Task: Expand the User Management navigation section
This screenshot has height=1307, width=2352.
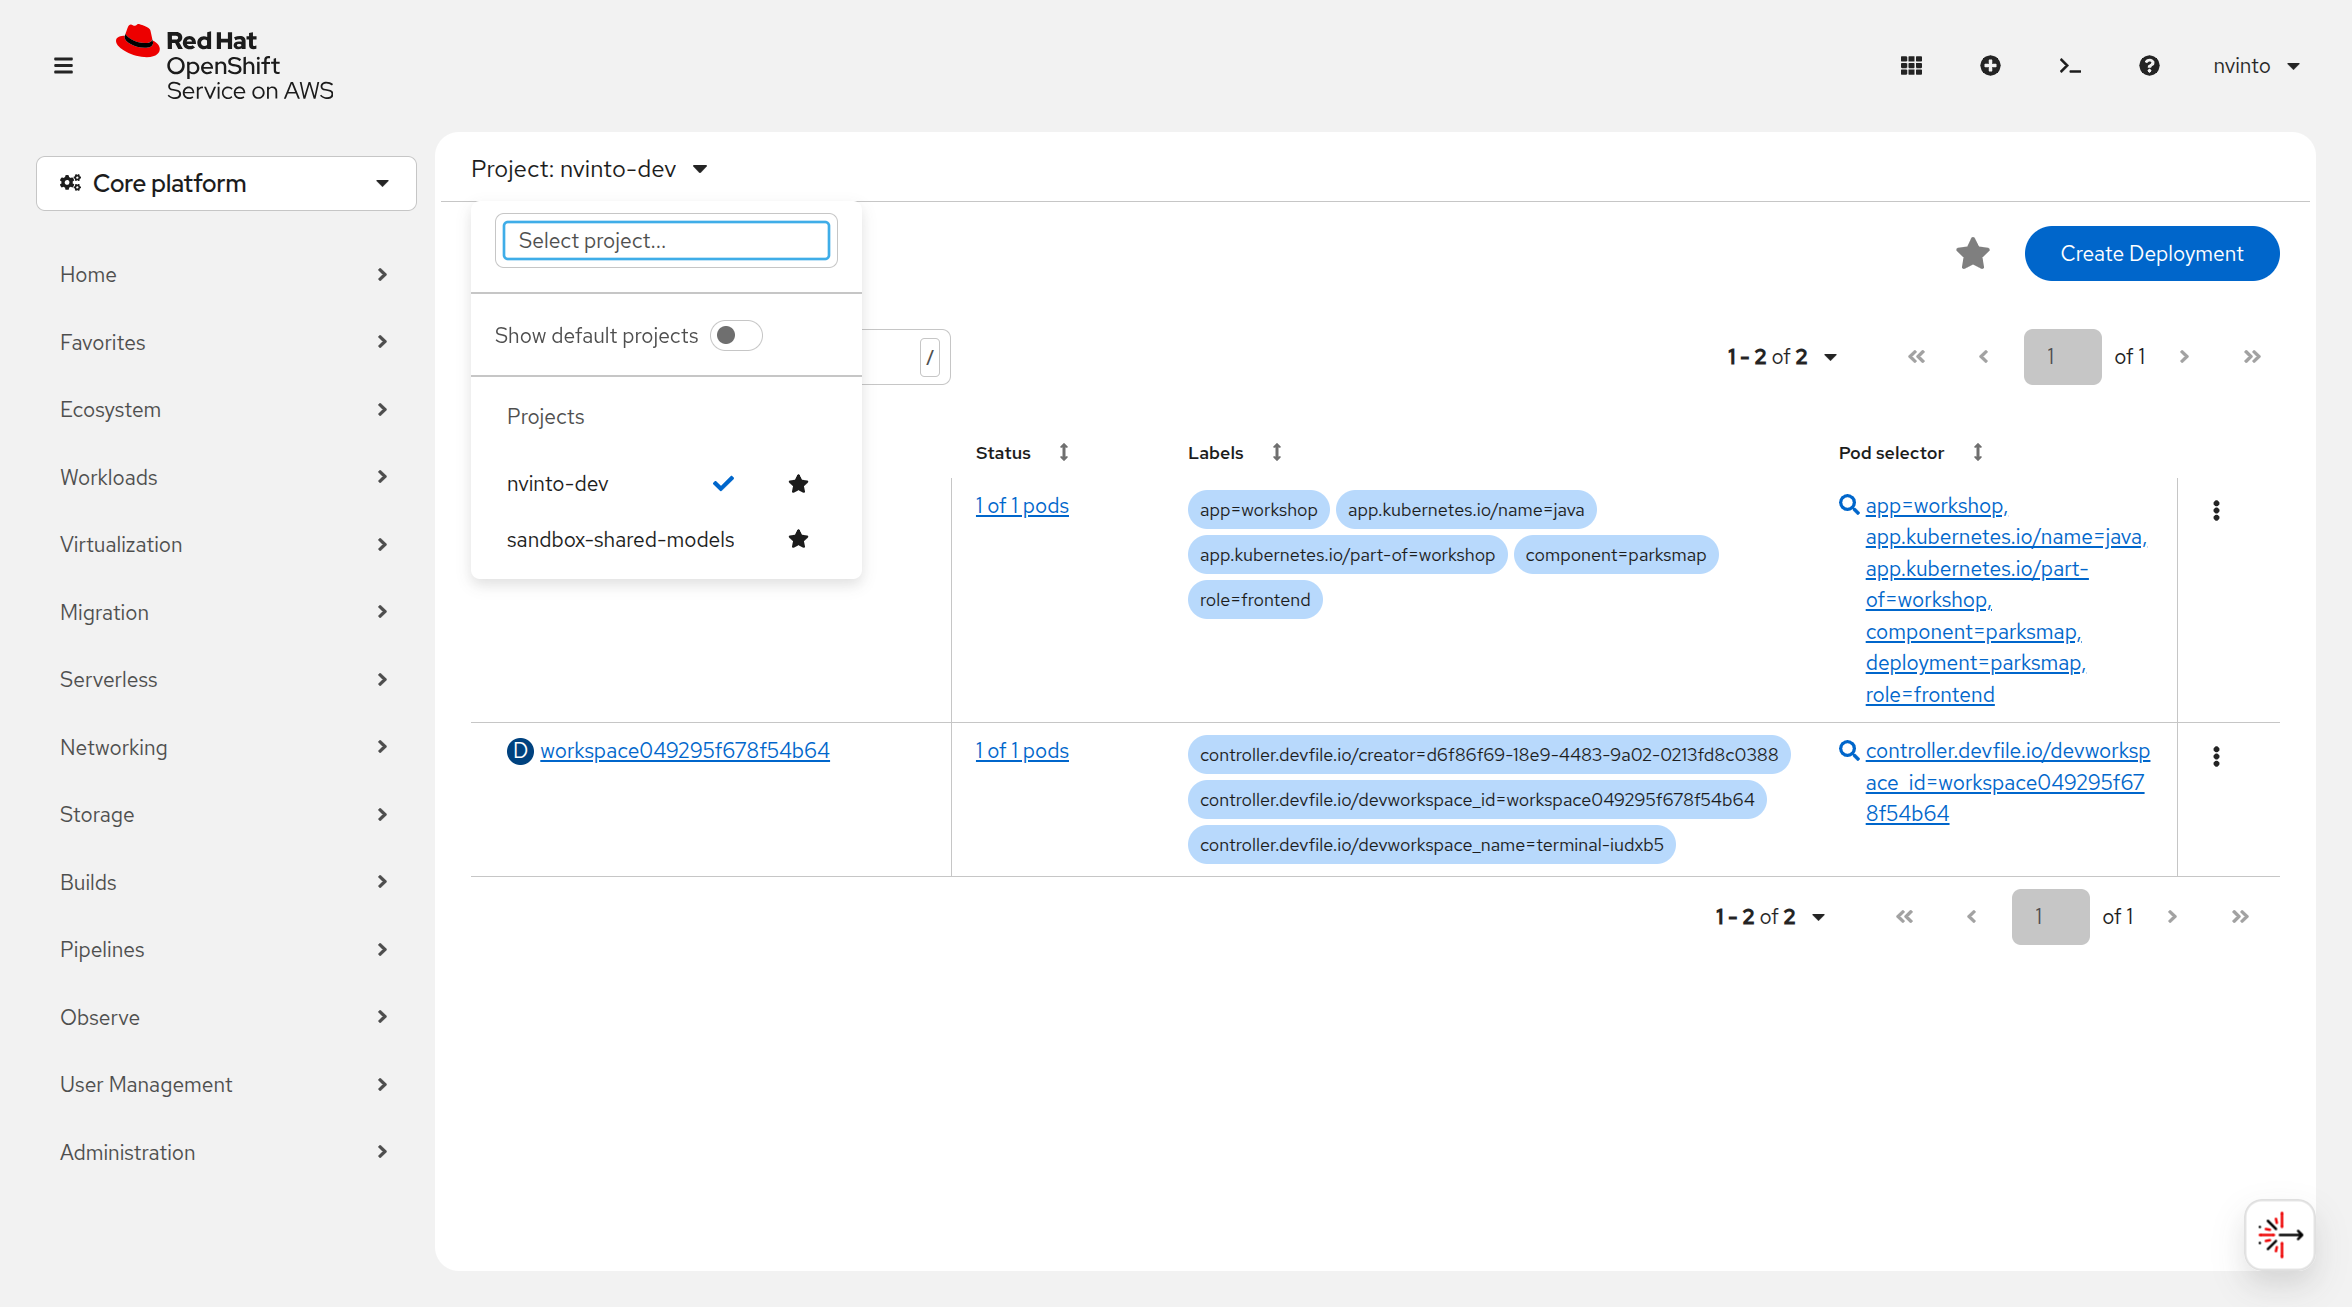Action: click(225, 1085)
